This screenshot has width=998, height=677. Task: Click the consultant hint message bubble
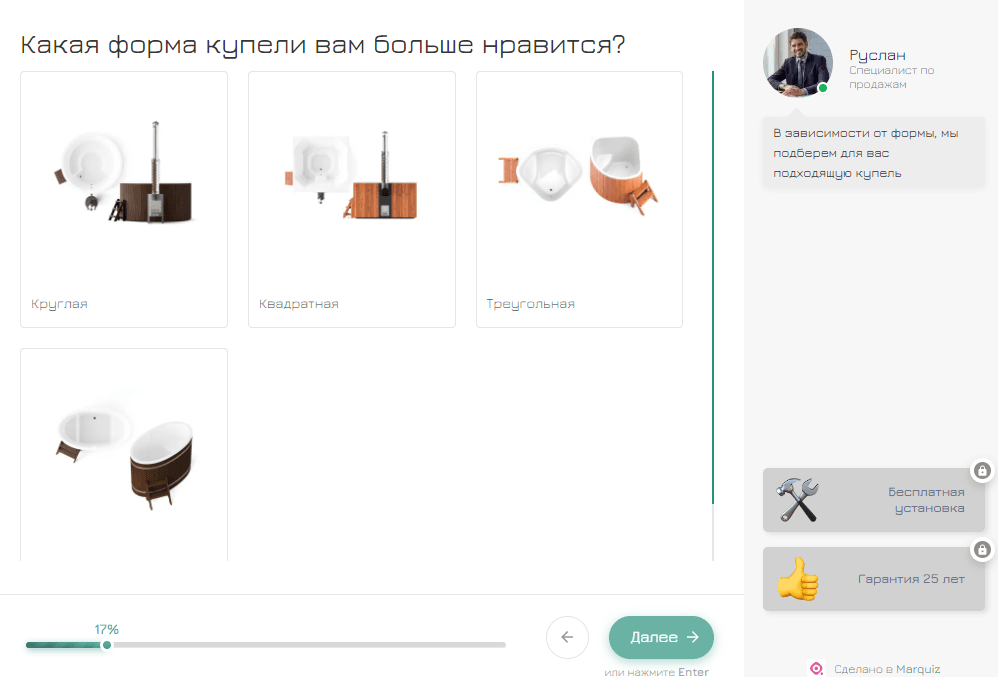[874, 153]
